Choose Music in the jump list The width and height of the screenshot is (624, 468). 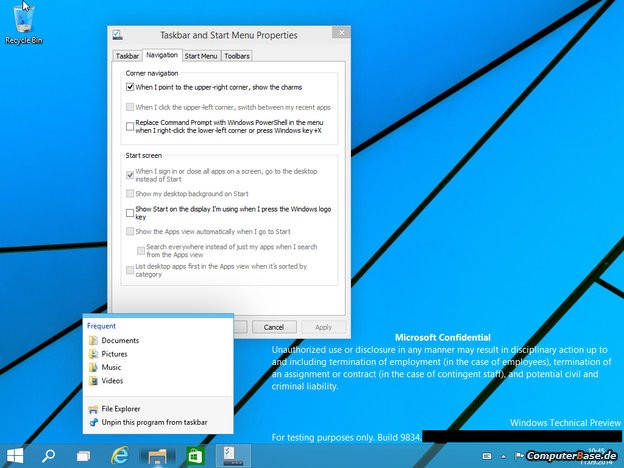[x=111, y=367]
